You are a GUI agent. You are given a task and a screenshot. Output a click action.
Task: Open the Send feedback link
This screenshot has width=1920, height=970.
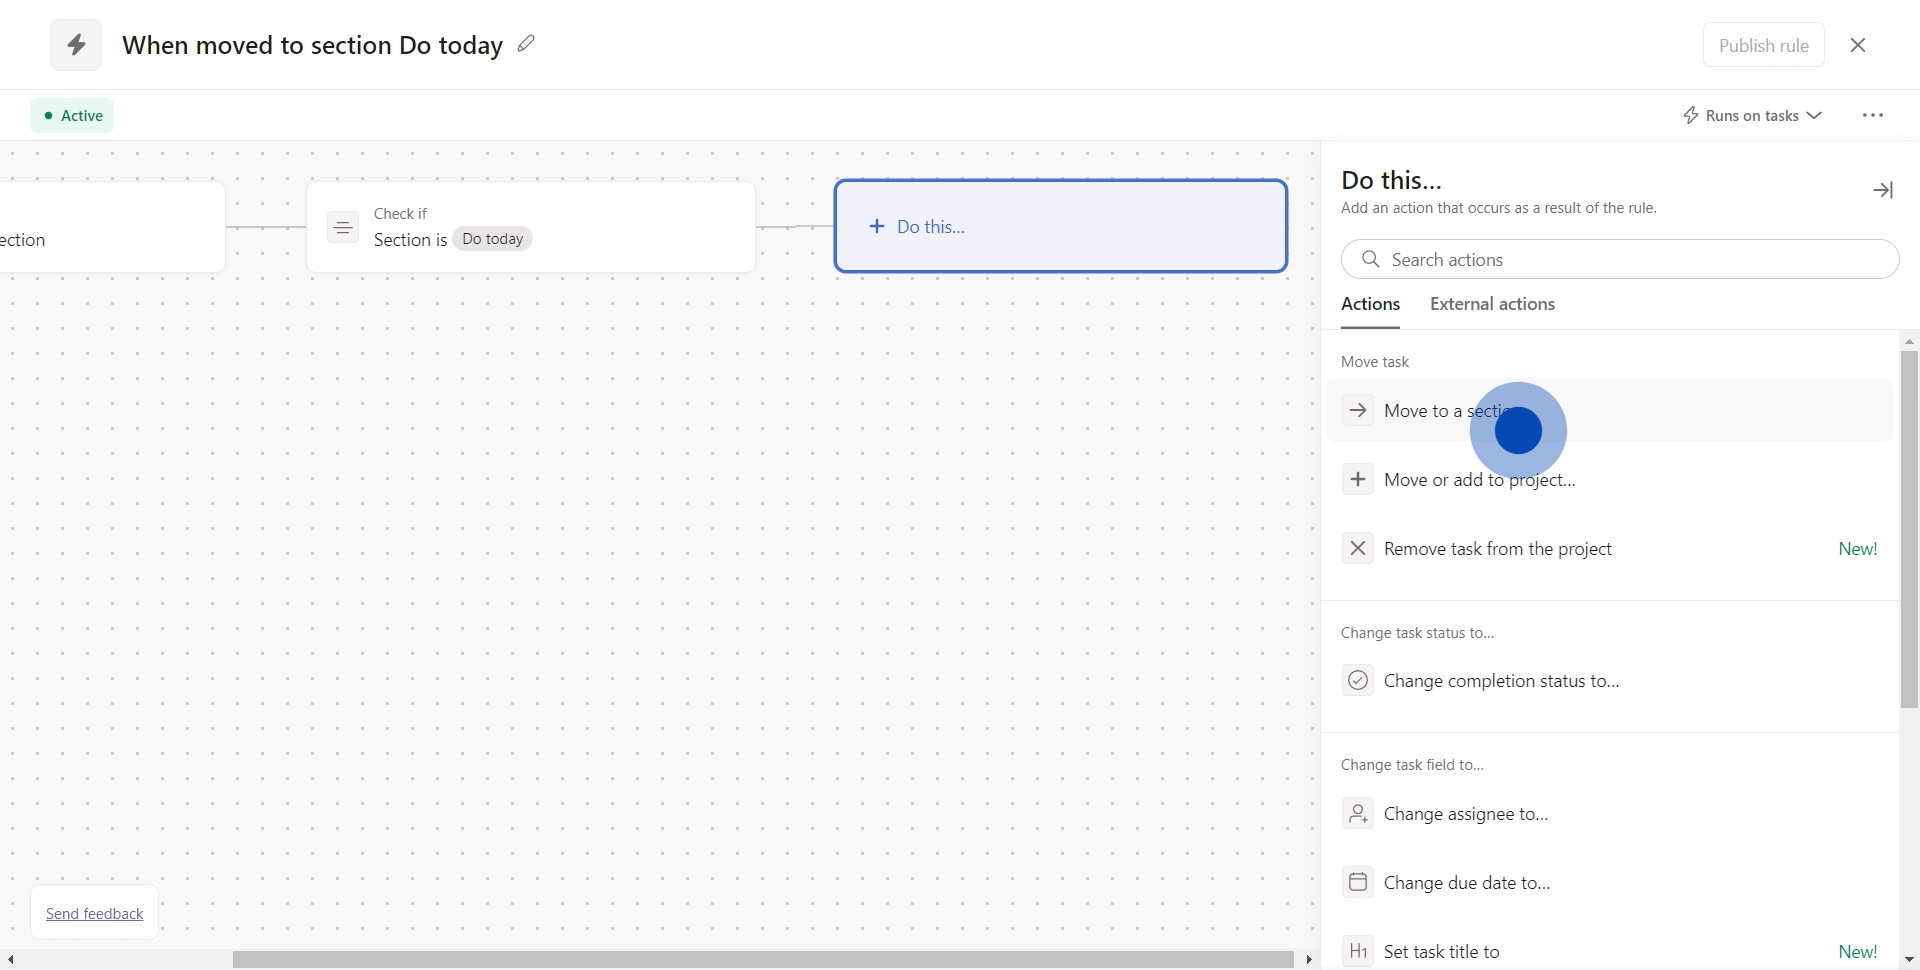(95, 914)
